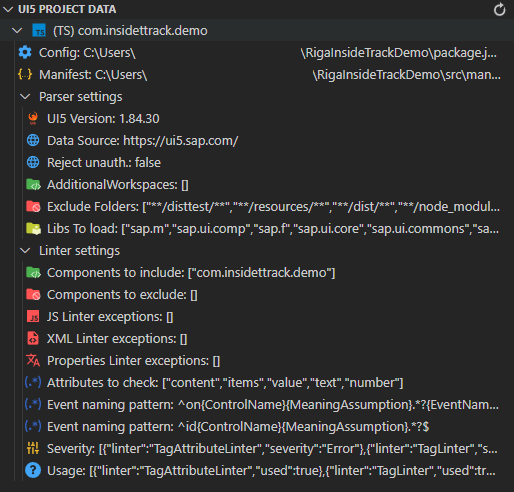The height and width of the screenshot is (492, 514).
Task: Click the gear icon beside Config path
Action: [x=25, y=53]
